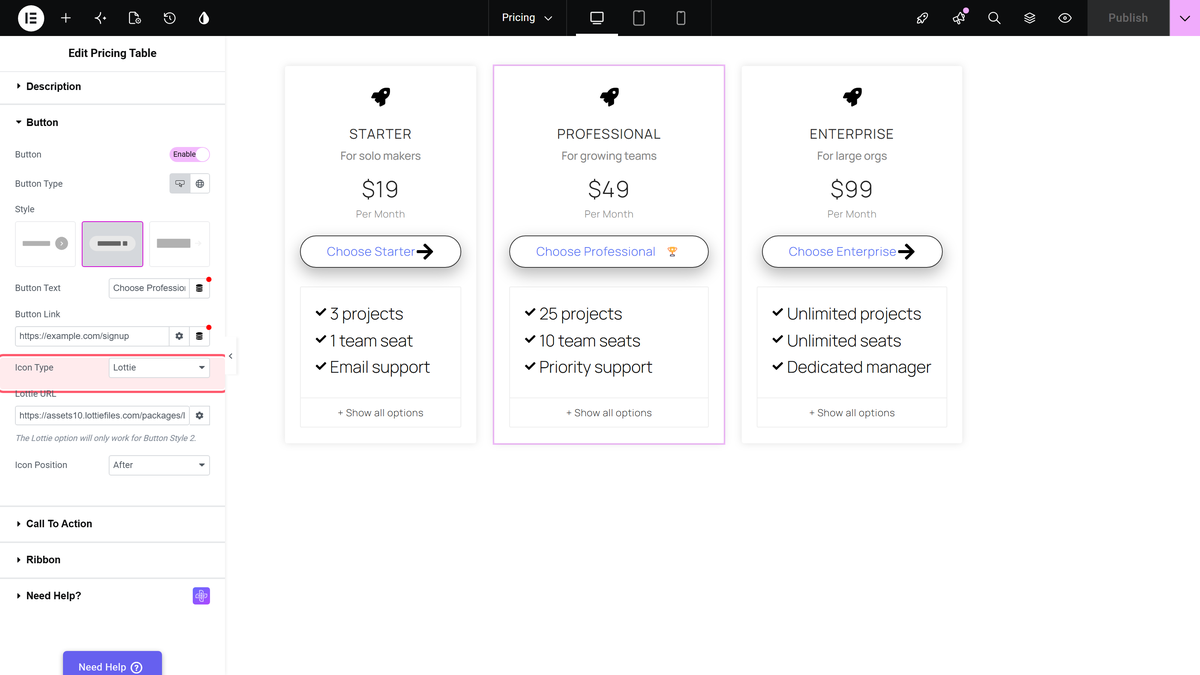Click the $49 price text
Viewport: 1200px width, 675px height.
tap(609, 189)
